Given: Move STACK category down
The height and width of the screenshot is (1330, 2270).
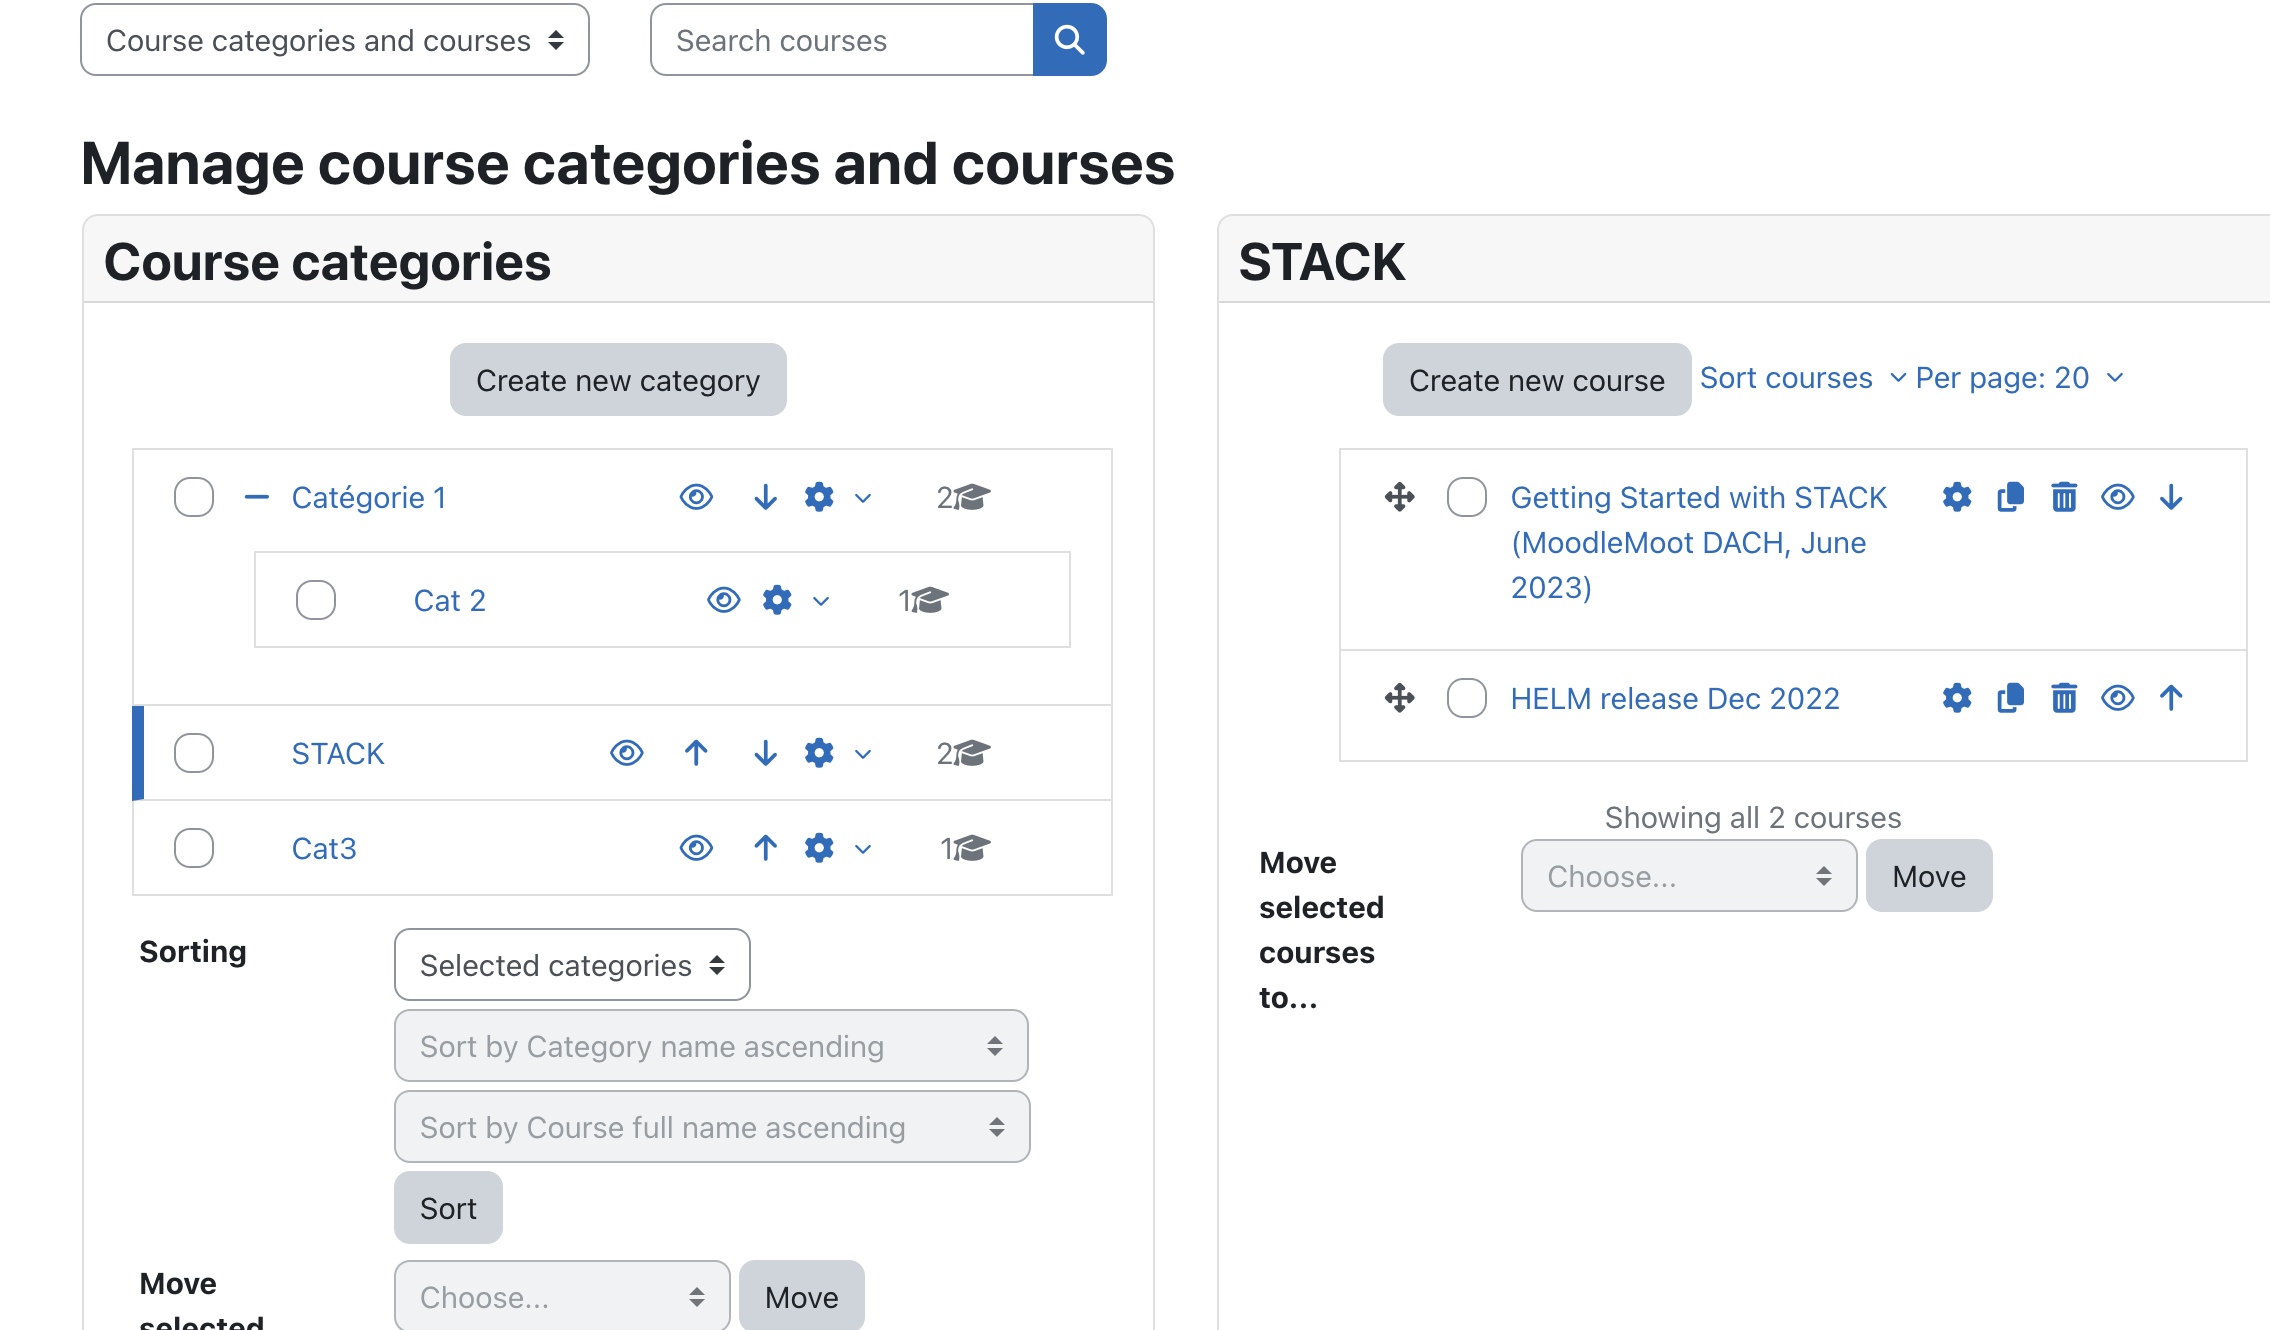Looking at the screenshot, I should click(765, 753).
